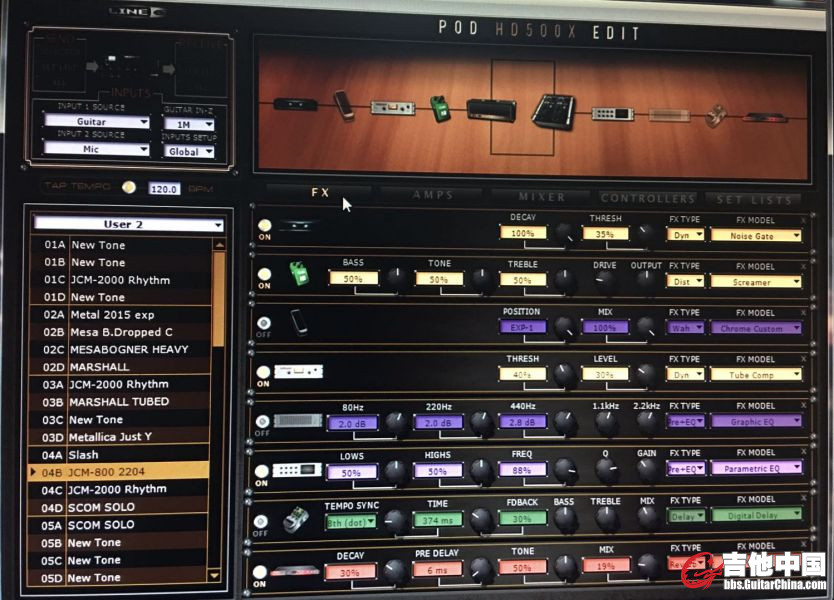Click the preset list scroll-up arrow
Image resolution: width=834 pixels, height=600 pixels.
219,244
